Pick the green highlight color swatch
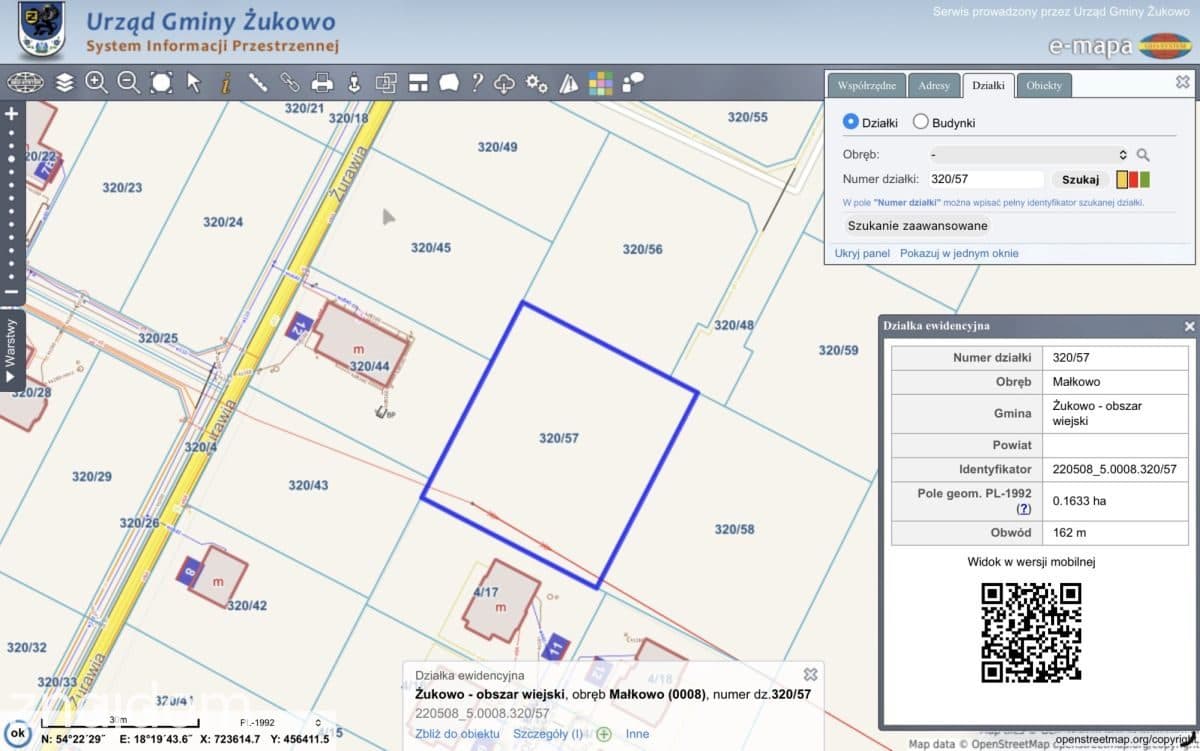The width and height of the screenshot is (1200, 751). 1145,180
